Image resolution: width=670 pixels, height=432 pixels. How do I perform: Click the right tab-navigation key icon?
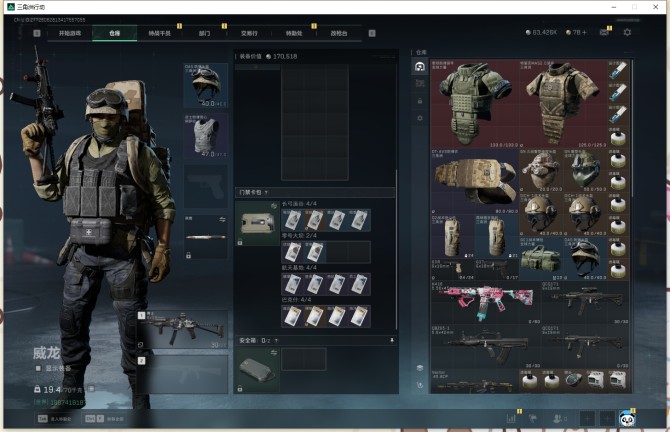coord(372,33)
